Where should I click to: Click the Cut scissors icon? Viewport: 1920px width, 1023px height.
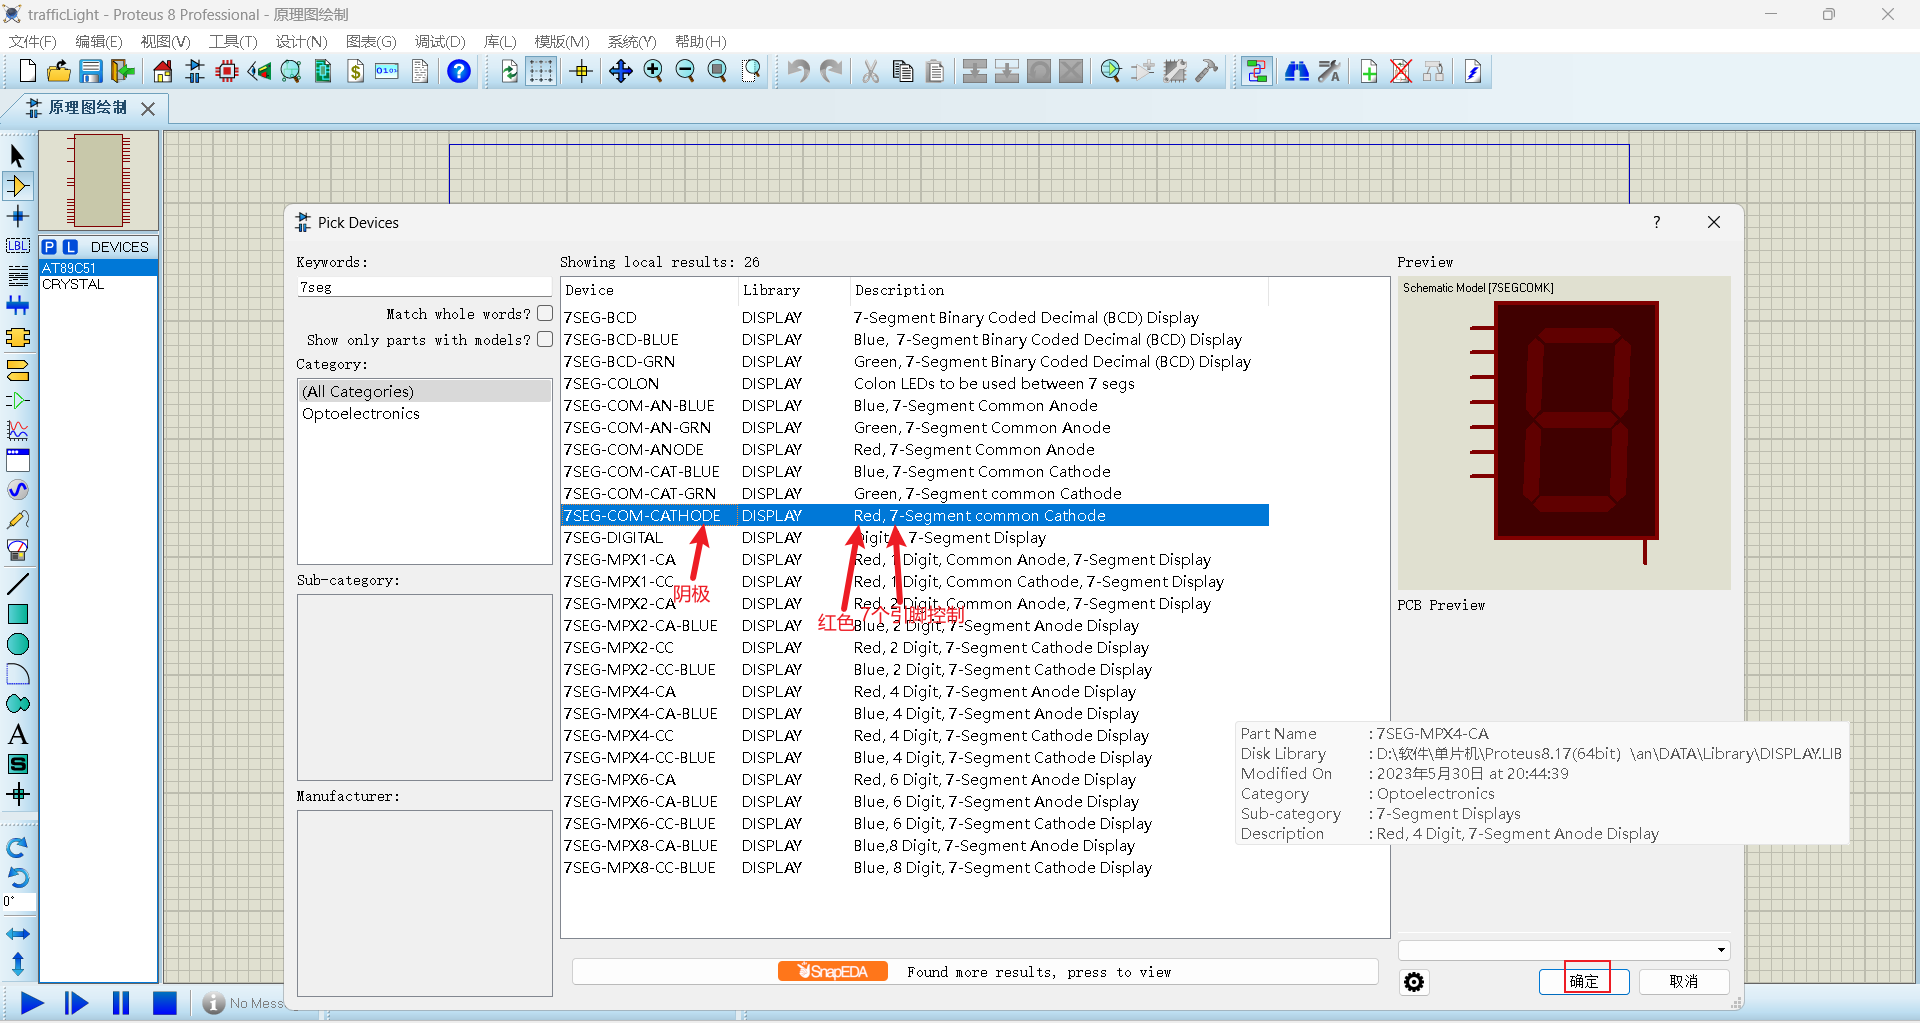point(871,71)
